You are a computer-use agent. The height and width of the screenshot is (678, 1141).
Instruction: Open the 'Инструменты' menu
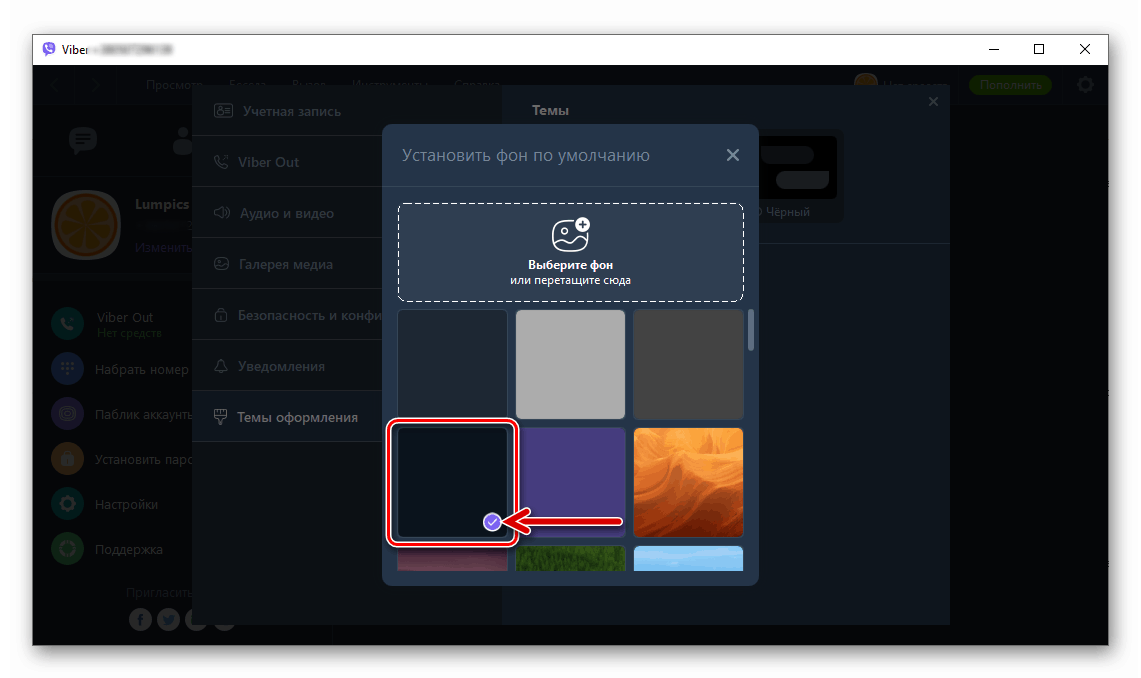[390, 85]
